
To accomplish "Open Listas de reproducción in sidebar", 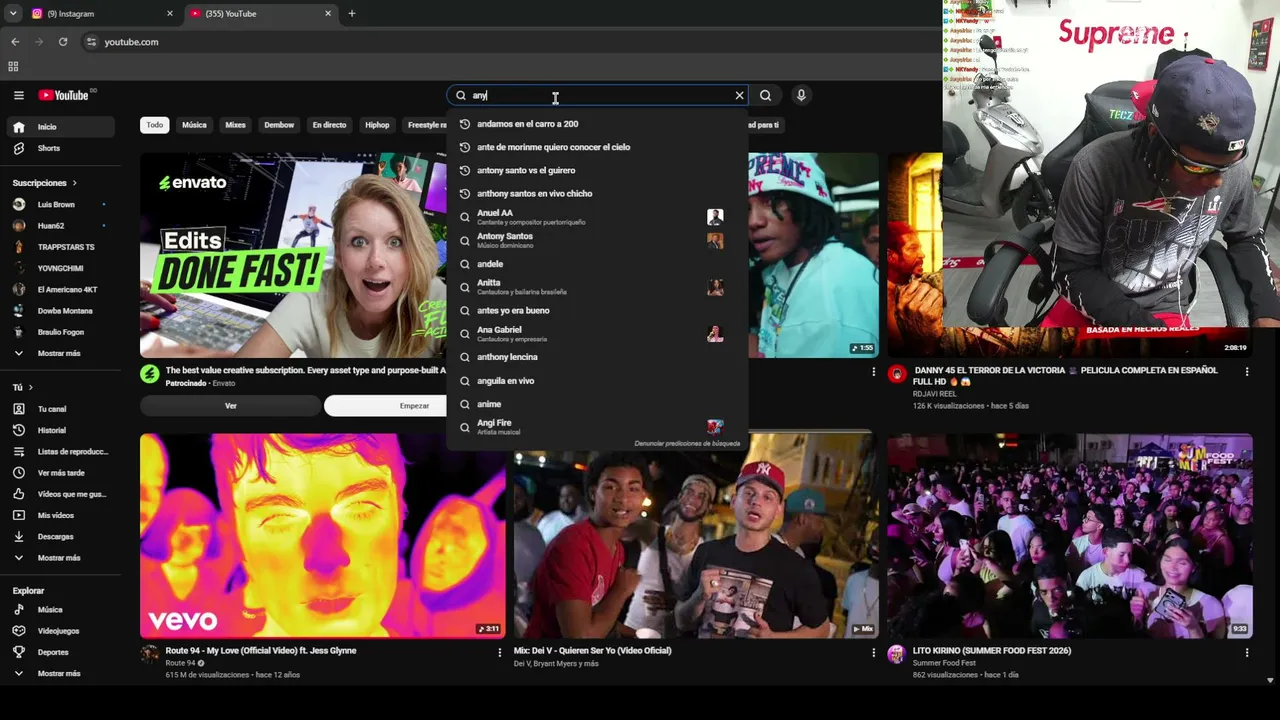I will click(62, 451).
